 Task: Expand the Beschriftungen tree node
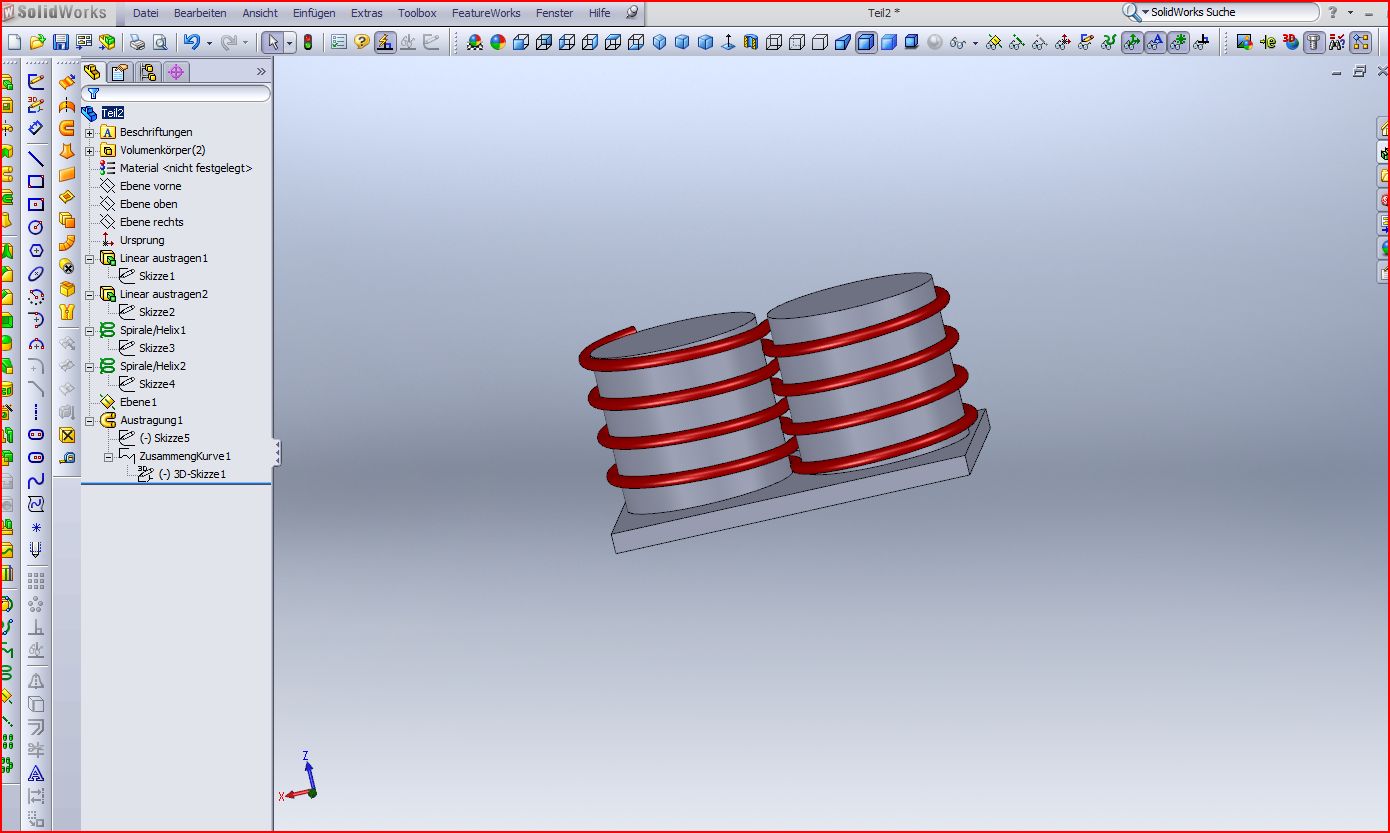pyautogui.click(x=90, y=133)
